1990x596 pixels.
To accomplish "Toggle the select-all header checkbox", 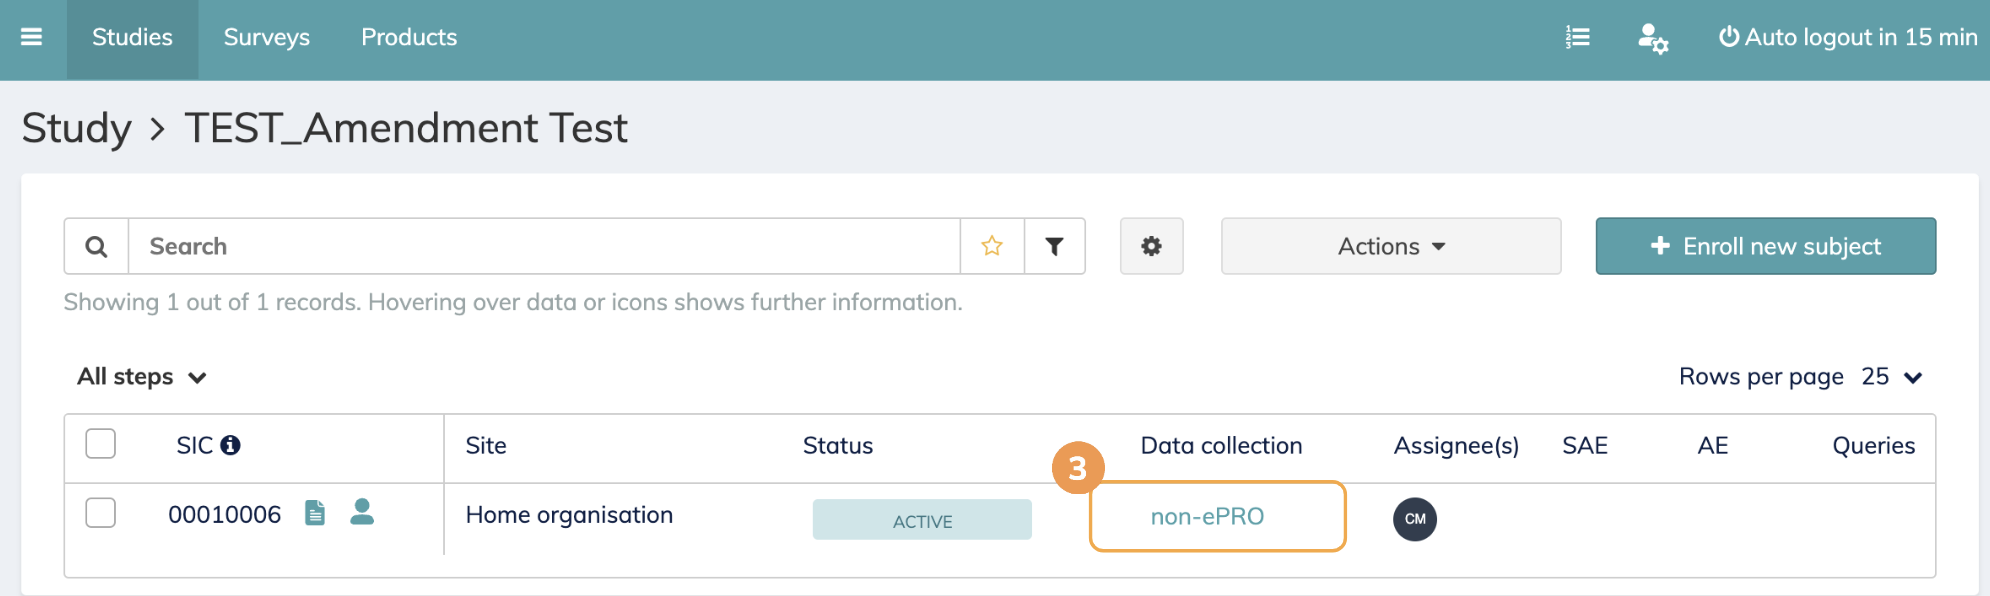I will click(x=101, y=443).
